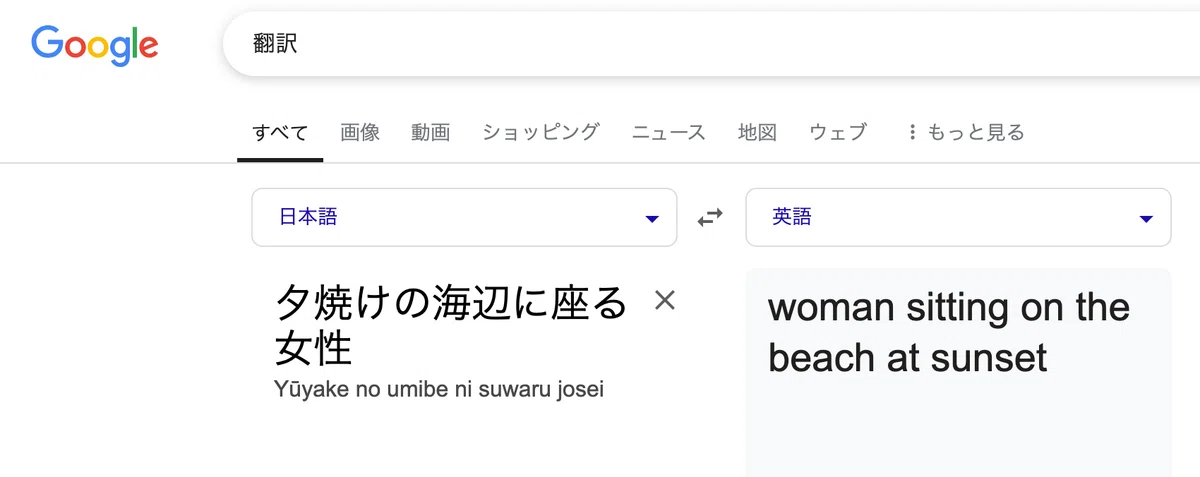The height and width of the screenshot is (477, 1200).
Task: Click the romanization 'Yūyake no umibe ni suwaru josei'
Action: [x=439, y=389]
